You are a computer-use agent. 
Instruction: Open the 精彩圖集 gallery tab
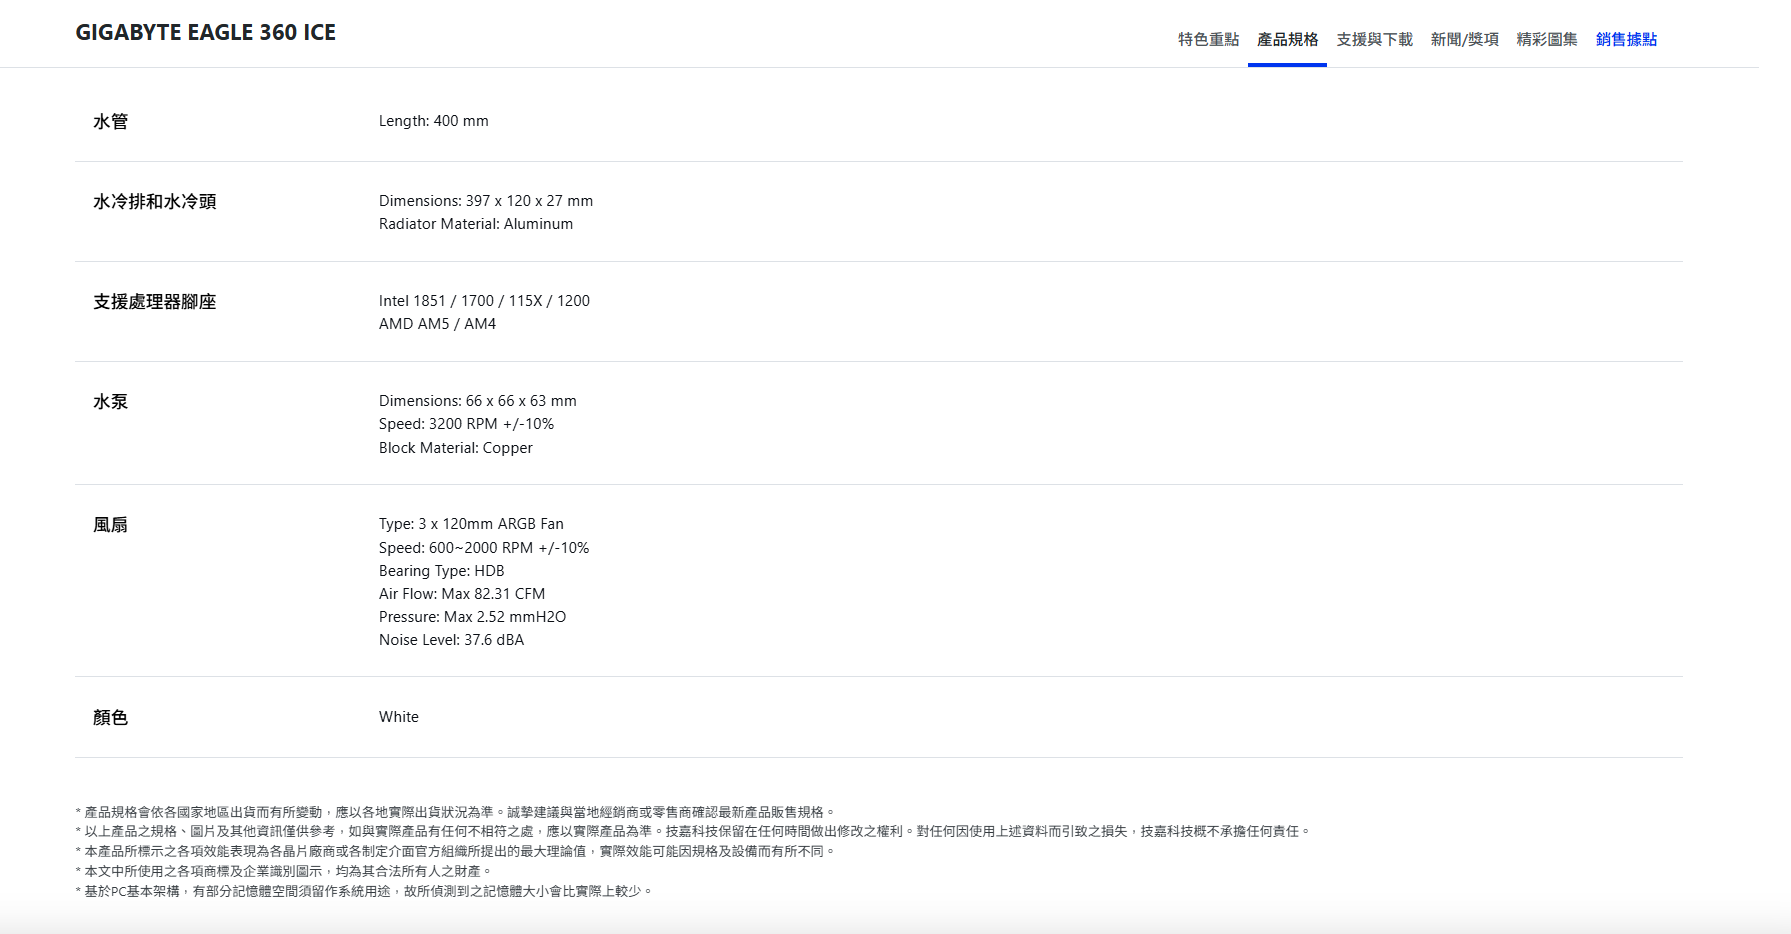tap(1546, 39)
